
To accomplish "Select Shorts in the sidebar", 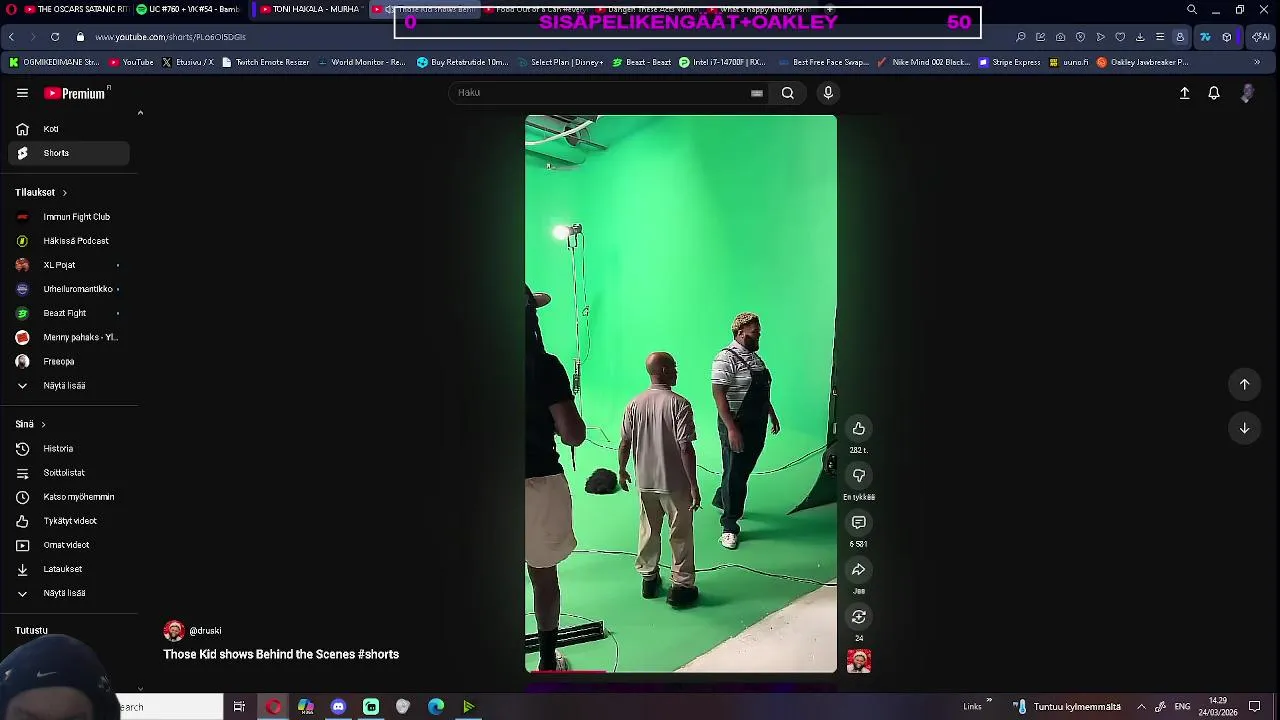I will pyautogui.click(x=69, y=153).
